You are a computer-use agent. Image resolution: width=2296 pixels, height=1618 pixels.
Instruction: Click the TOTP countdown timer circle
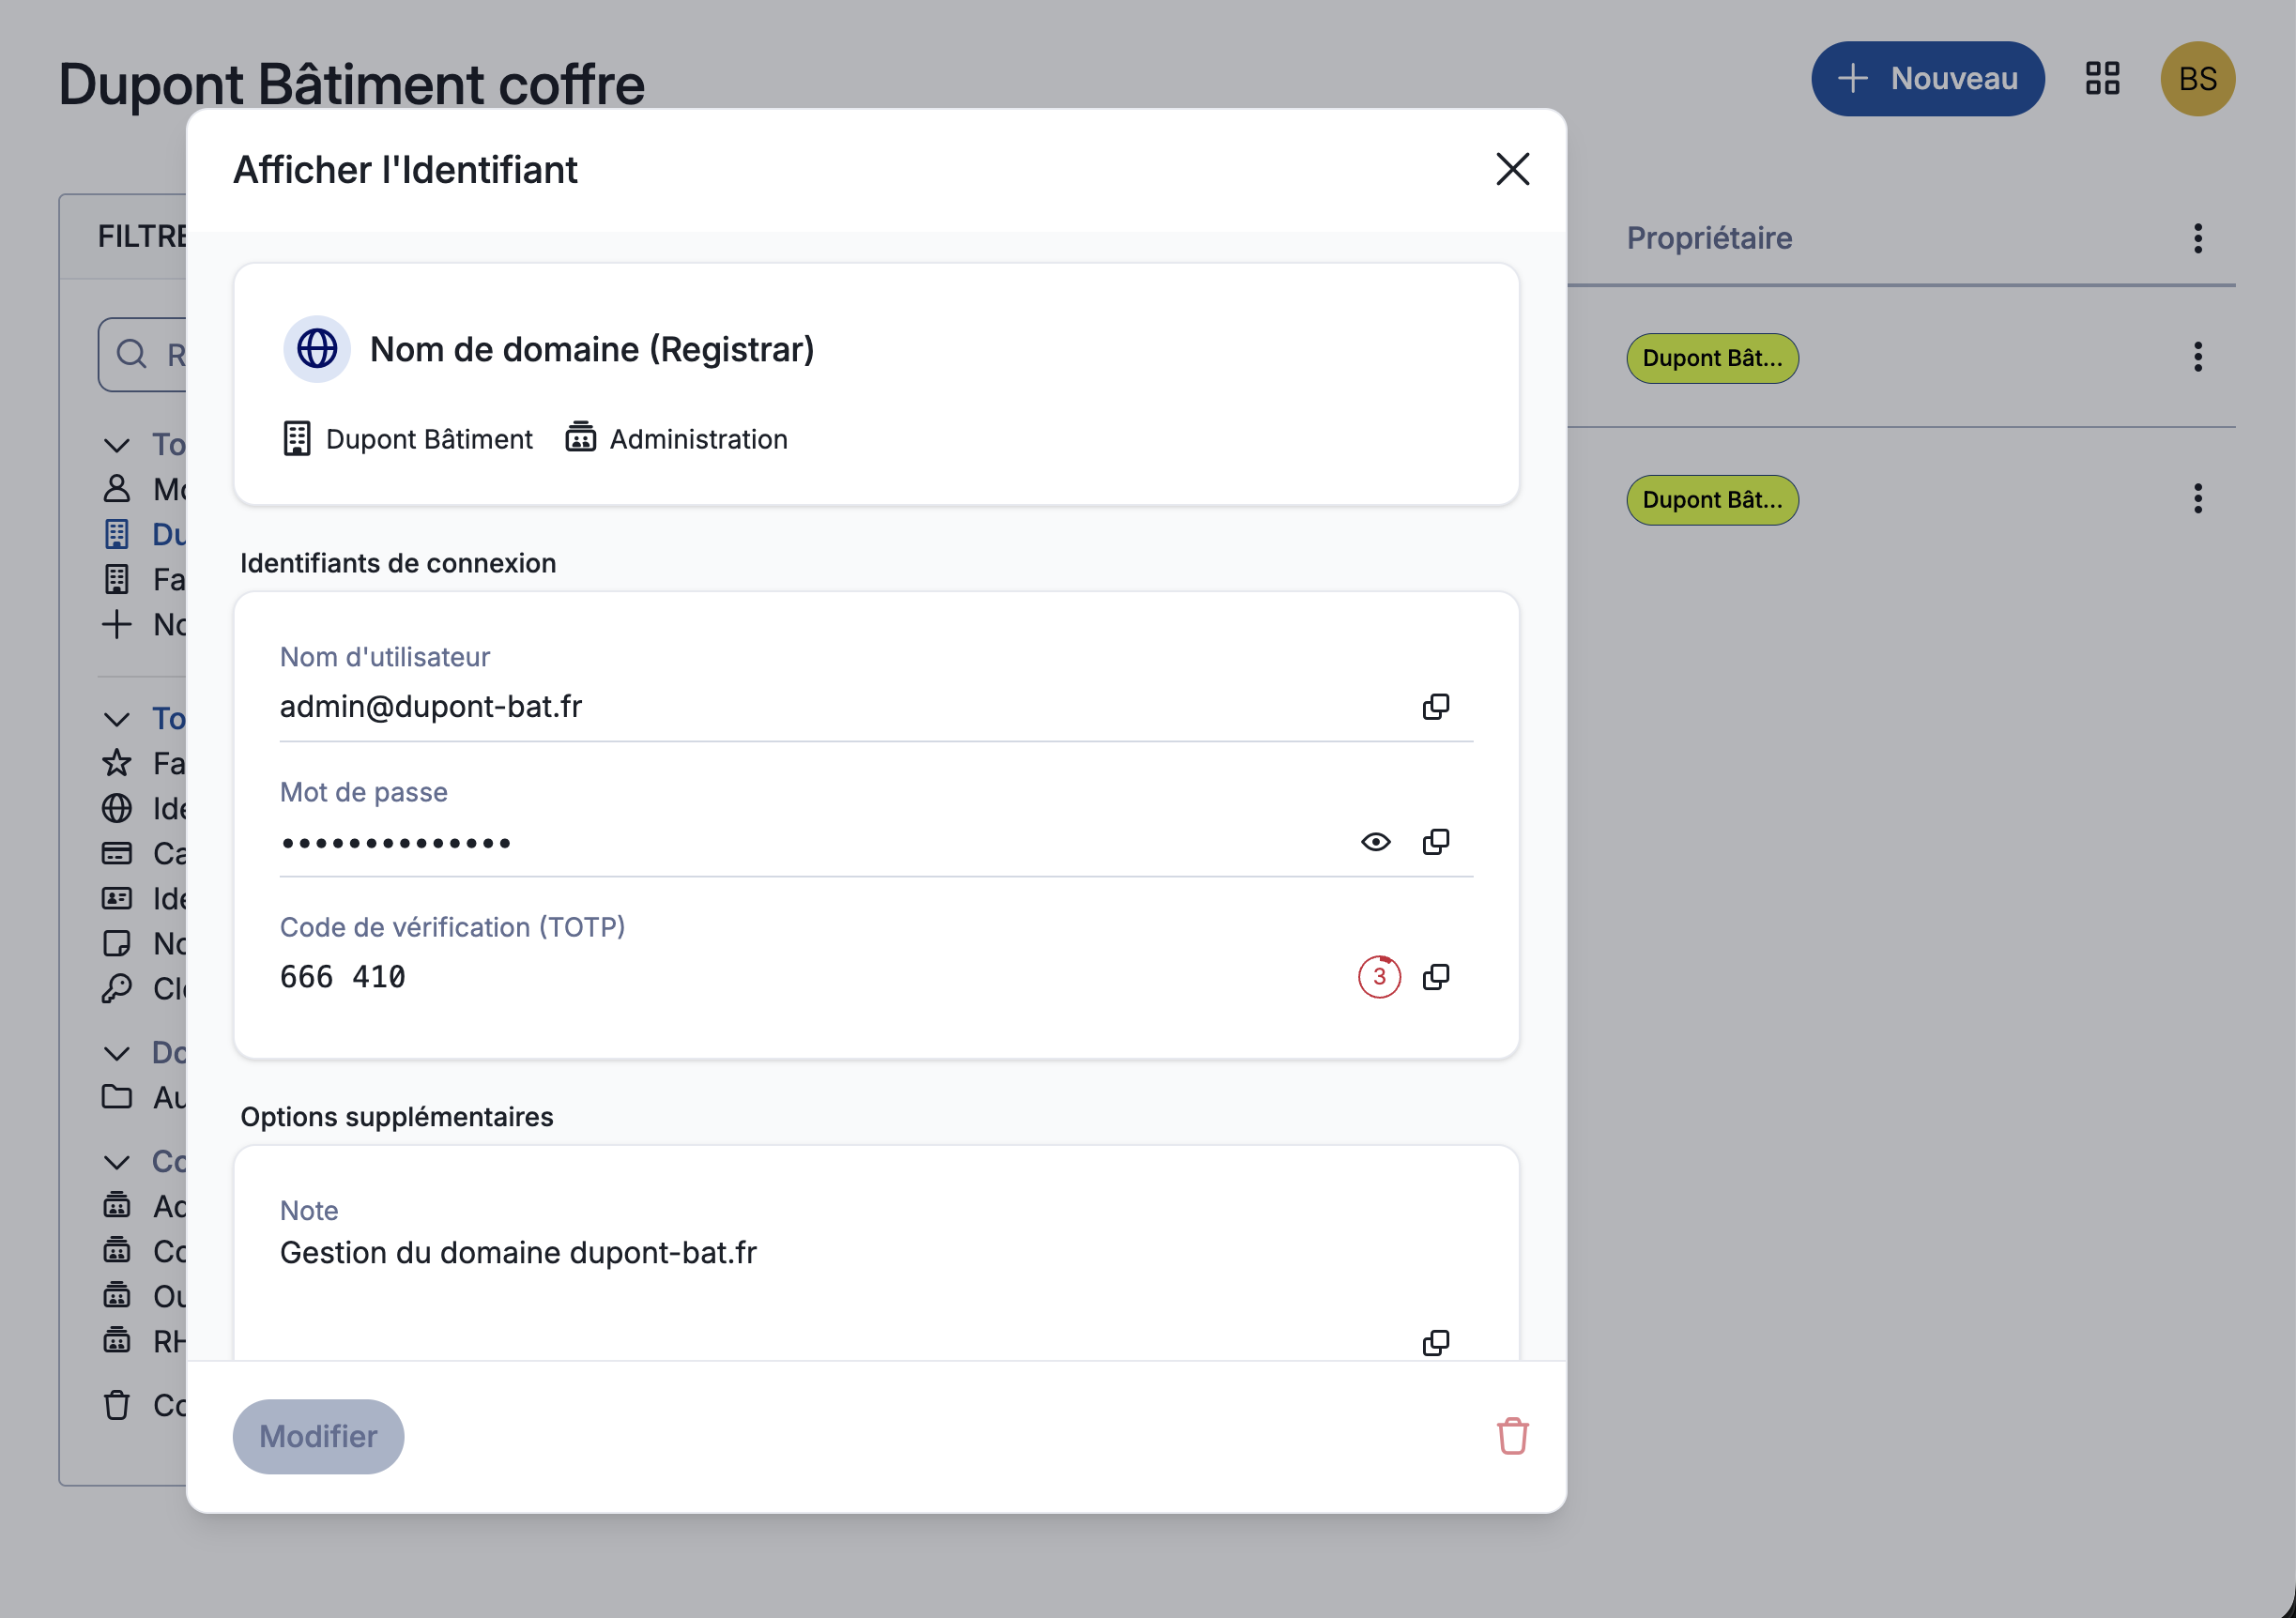tap(1379, 977)
